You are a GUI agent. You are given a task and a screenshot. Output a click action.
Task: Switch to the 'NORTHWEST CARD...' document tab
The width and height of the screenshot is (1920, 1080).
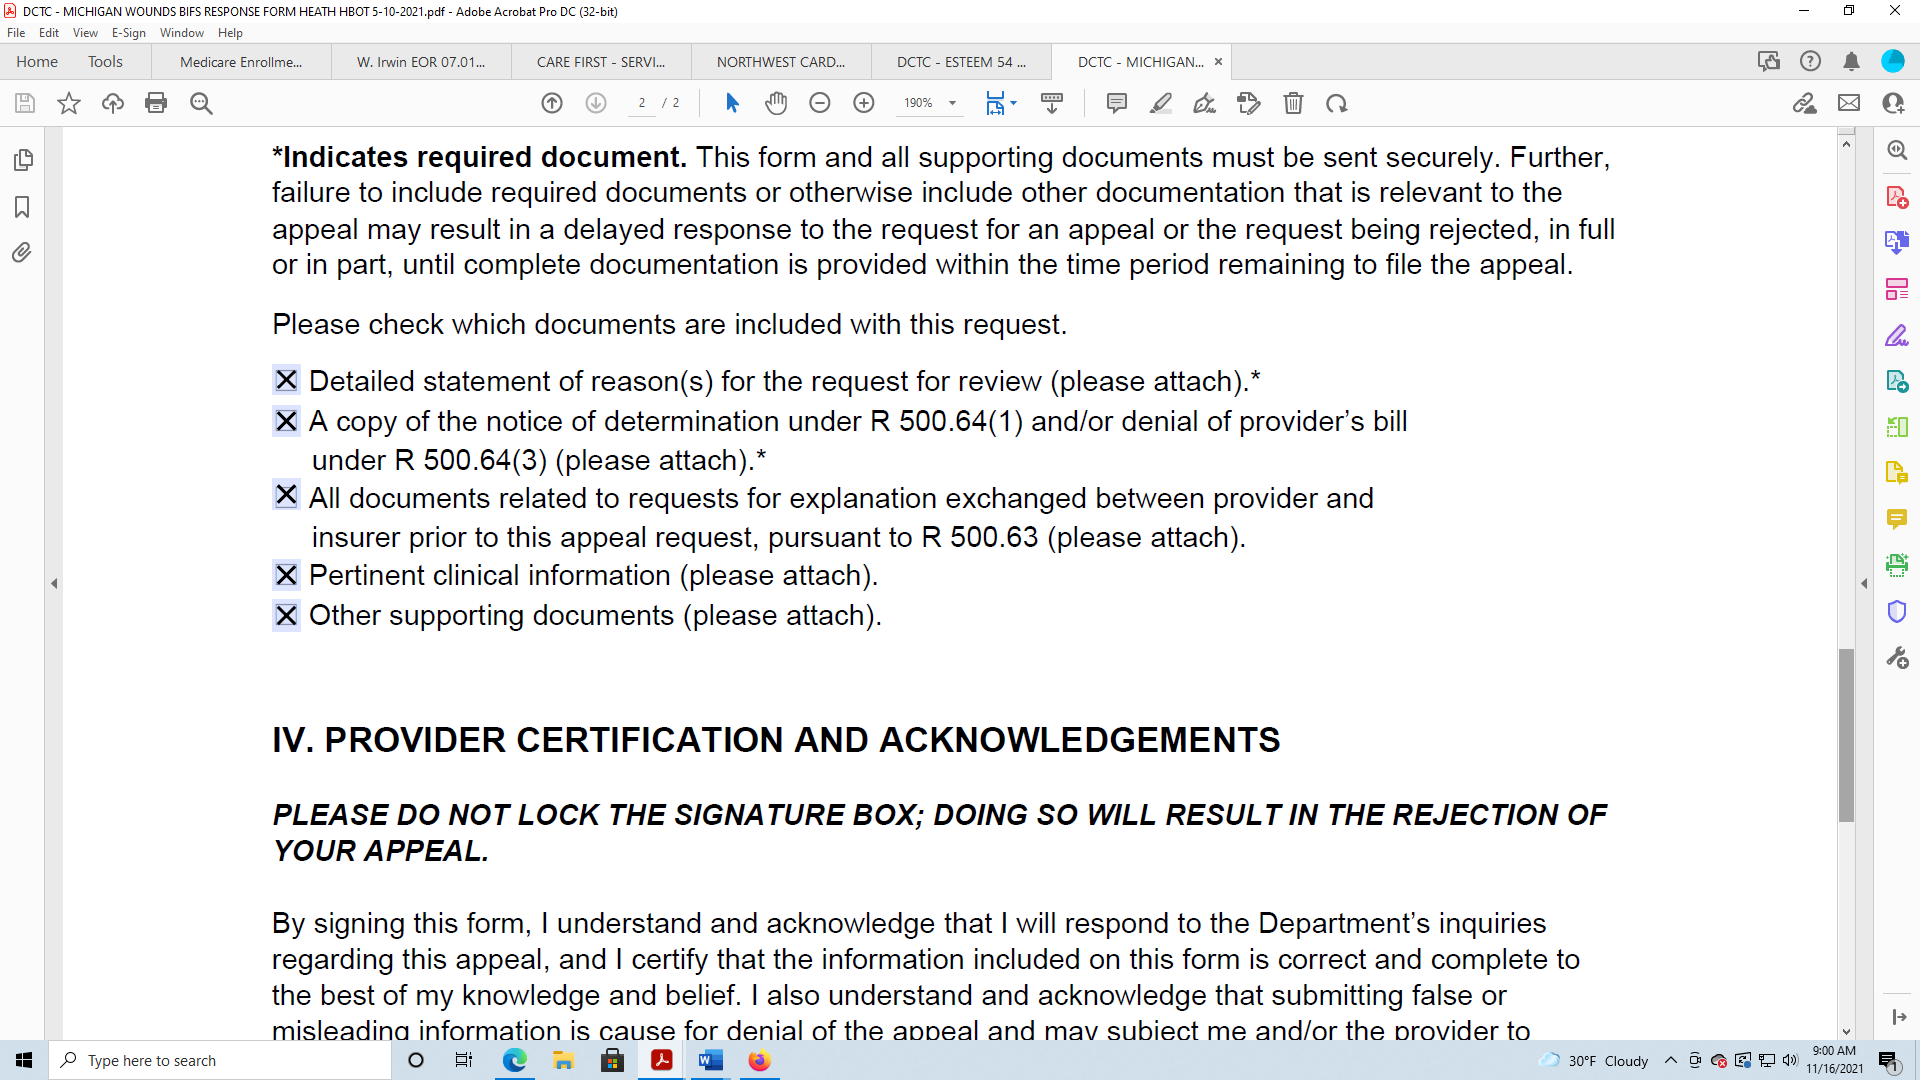click(x=781, y=61)
